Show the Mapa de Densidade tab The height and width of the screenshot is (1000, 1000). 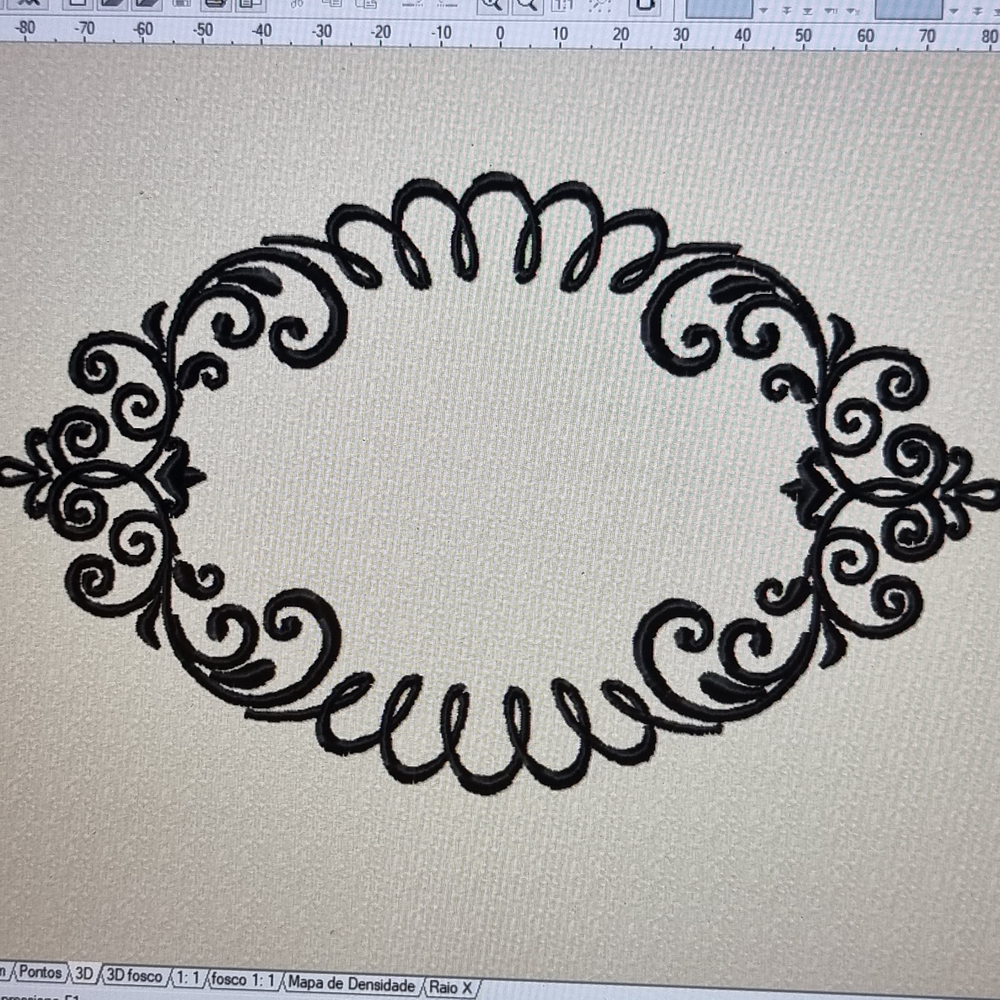click(351, 985)
